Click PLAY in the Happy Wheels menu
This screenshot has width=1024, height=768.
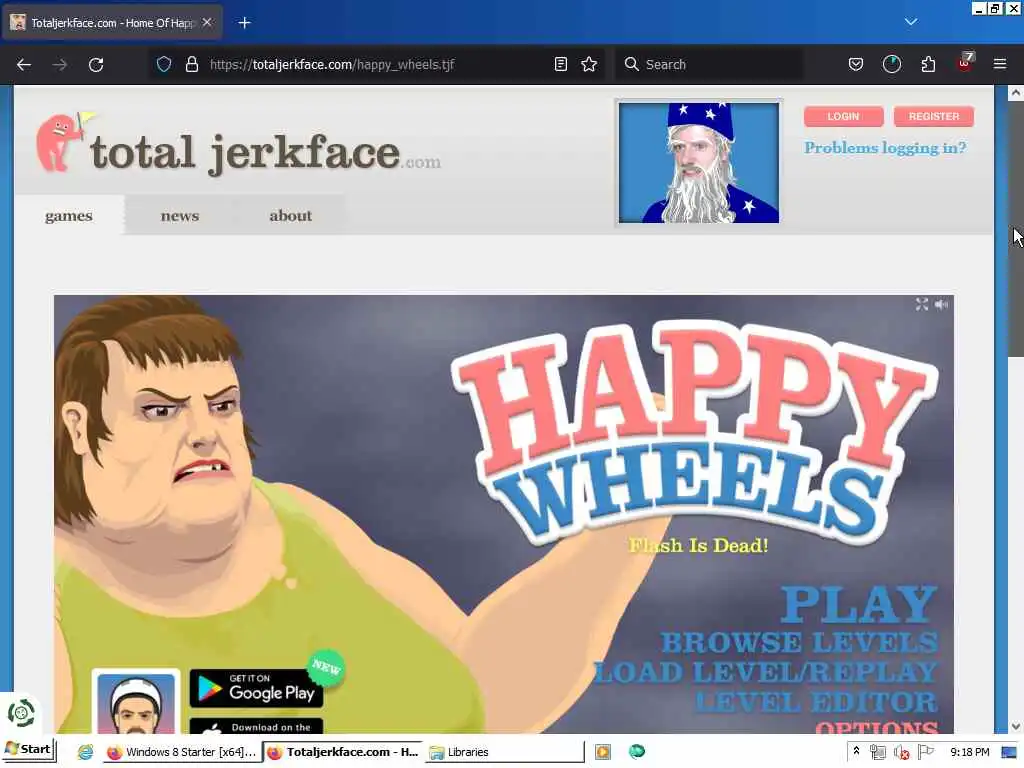pos(859,604)
